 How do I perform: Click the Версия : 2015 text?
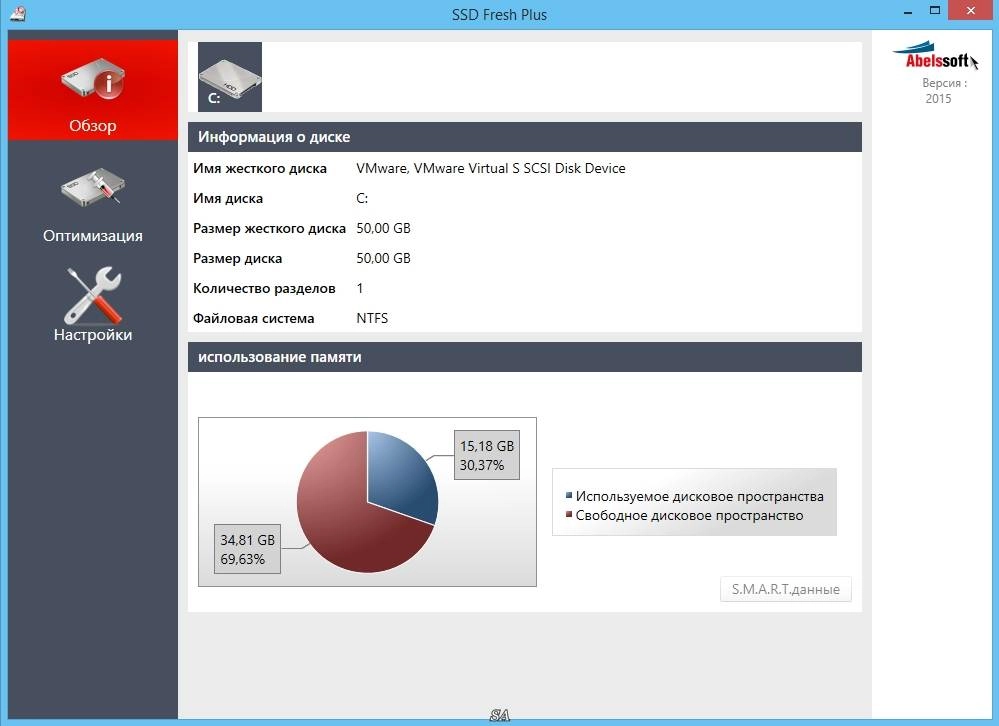pyautogui.click(x=944, y=90)
